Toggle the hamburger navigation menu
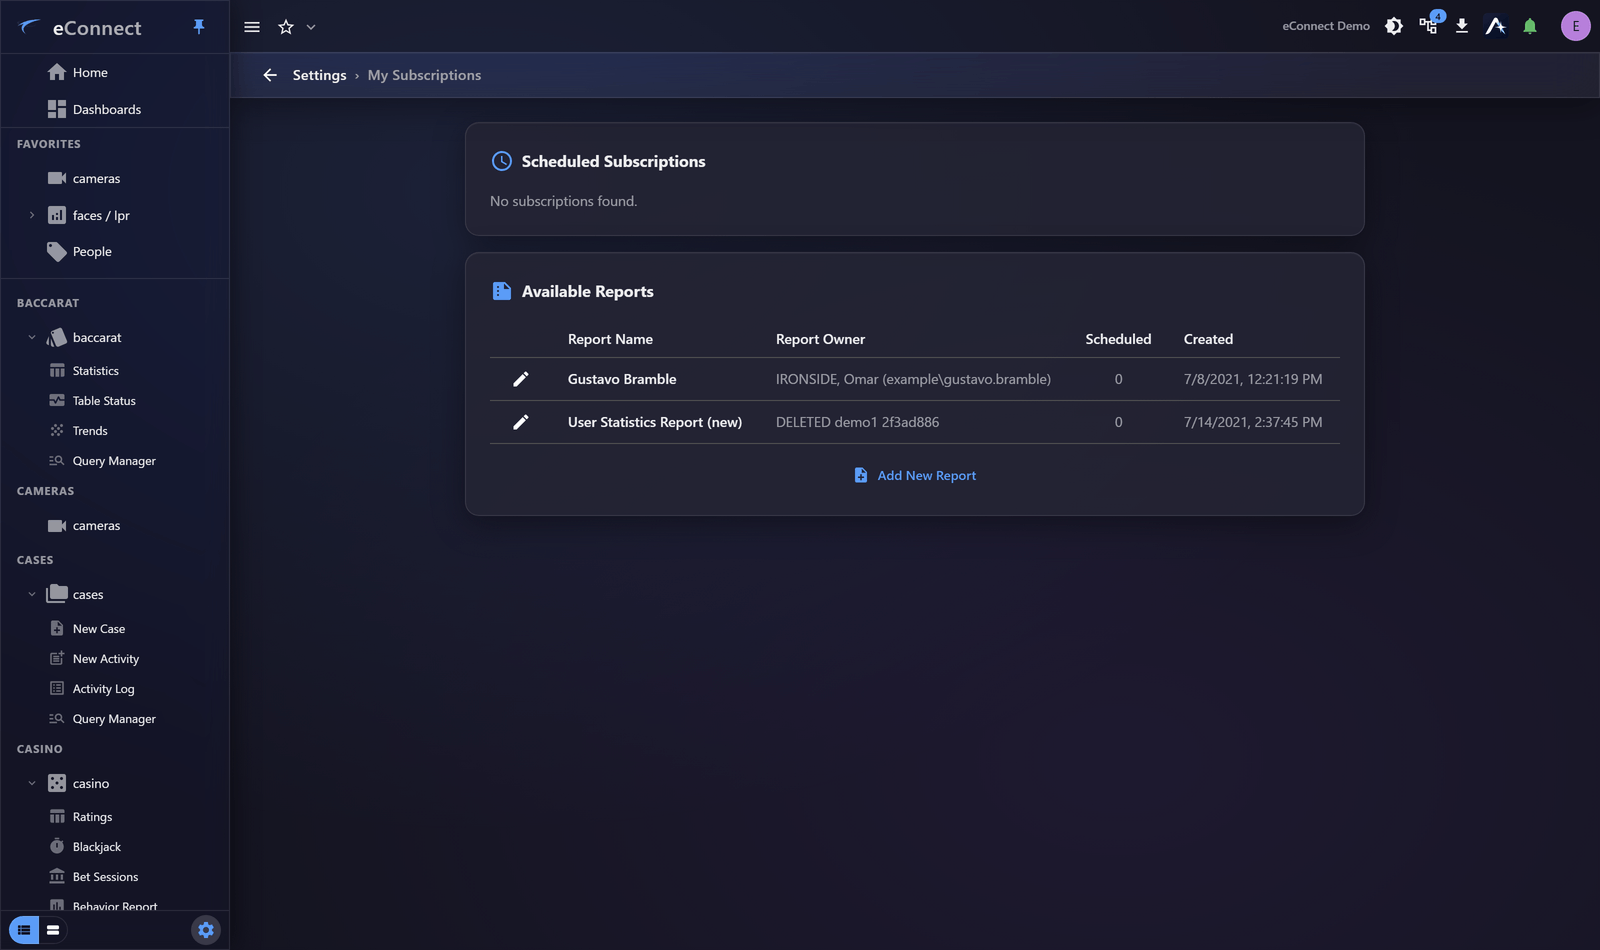Image resolution: width=1600 pixels, height=950 pixels. click(x=252, y=27)
